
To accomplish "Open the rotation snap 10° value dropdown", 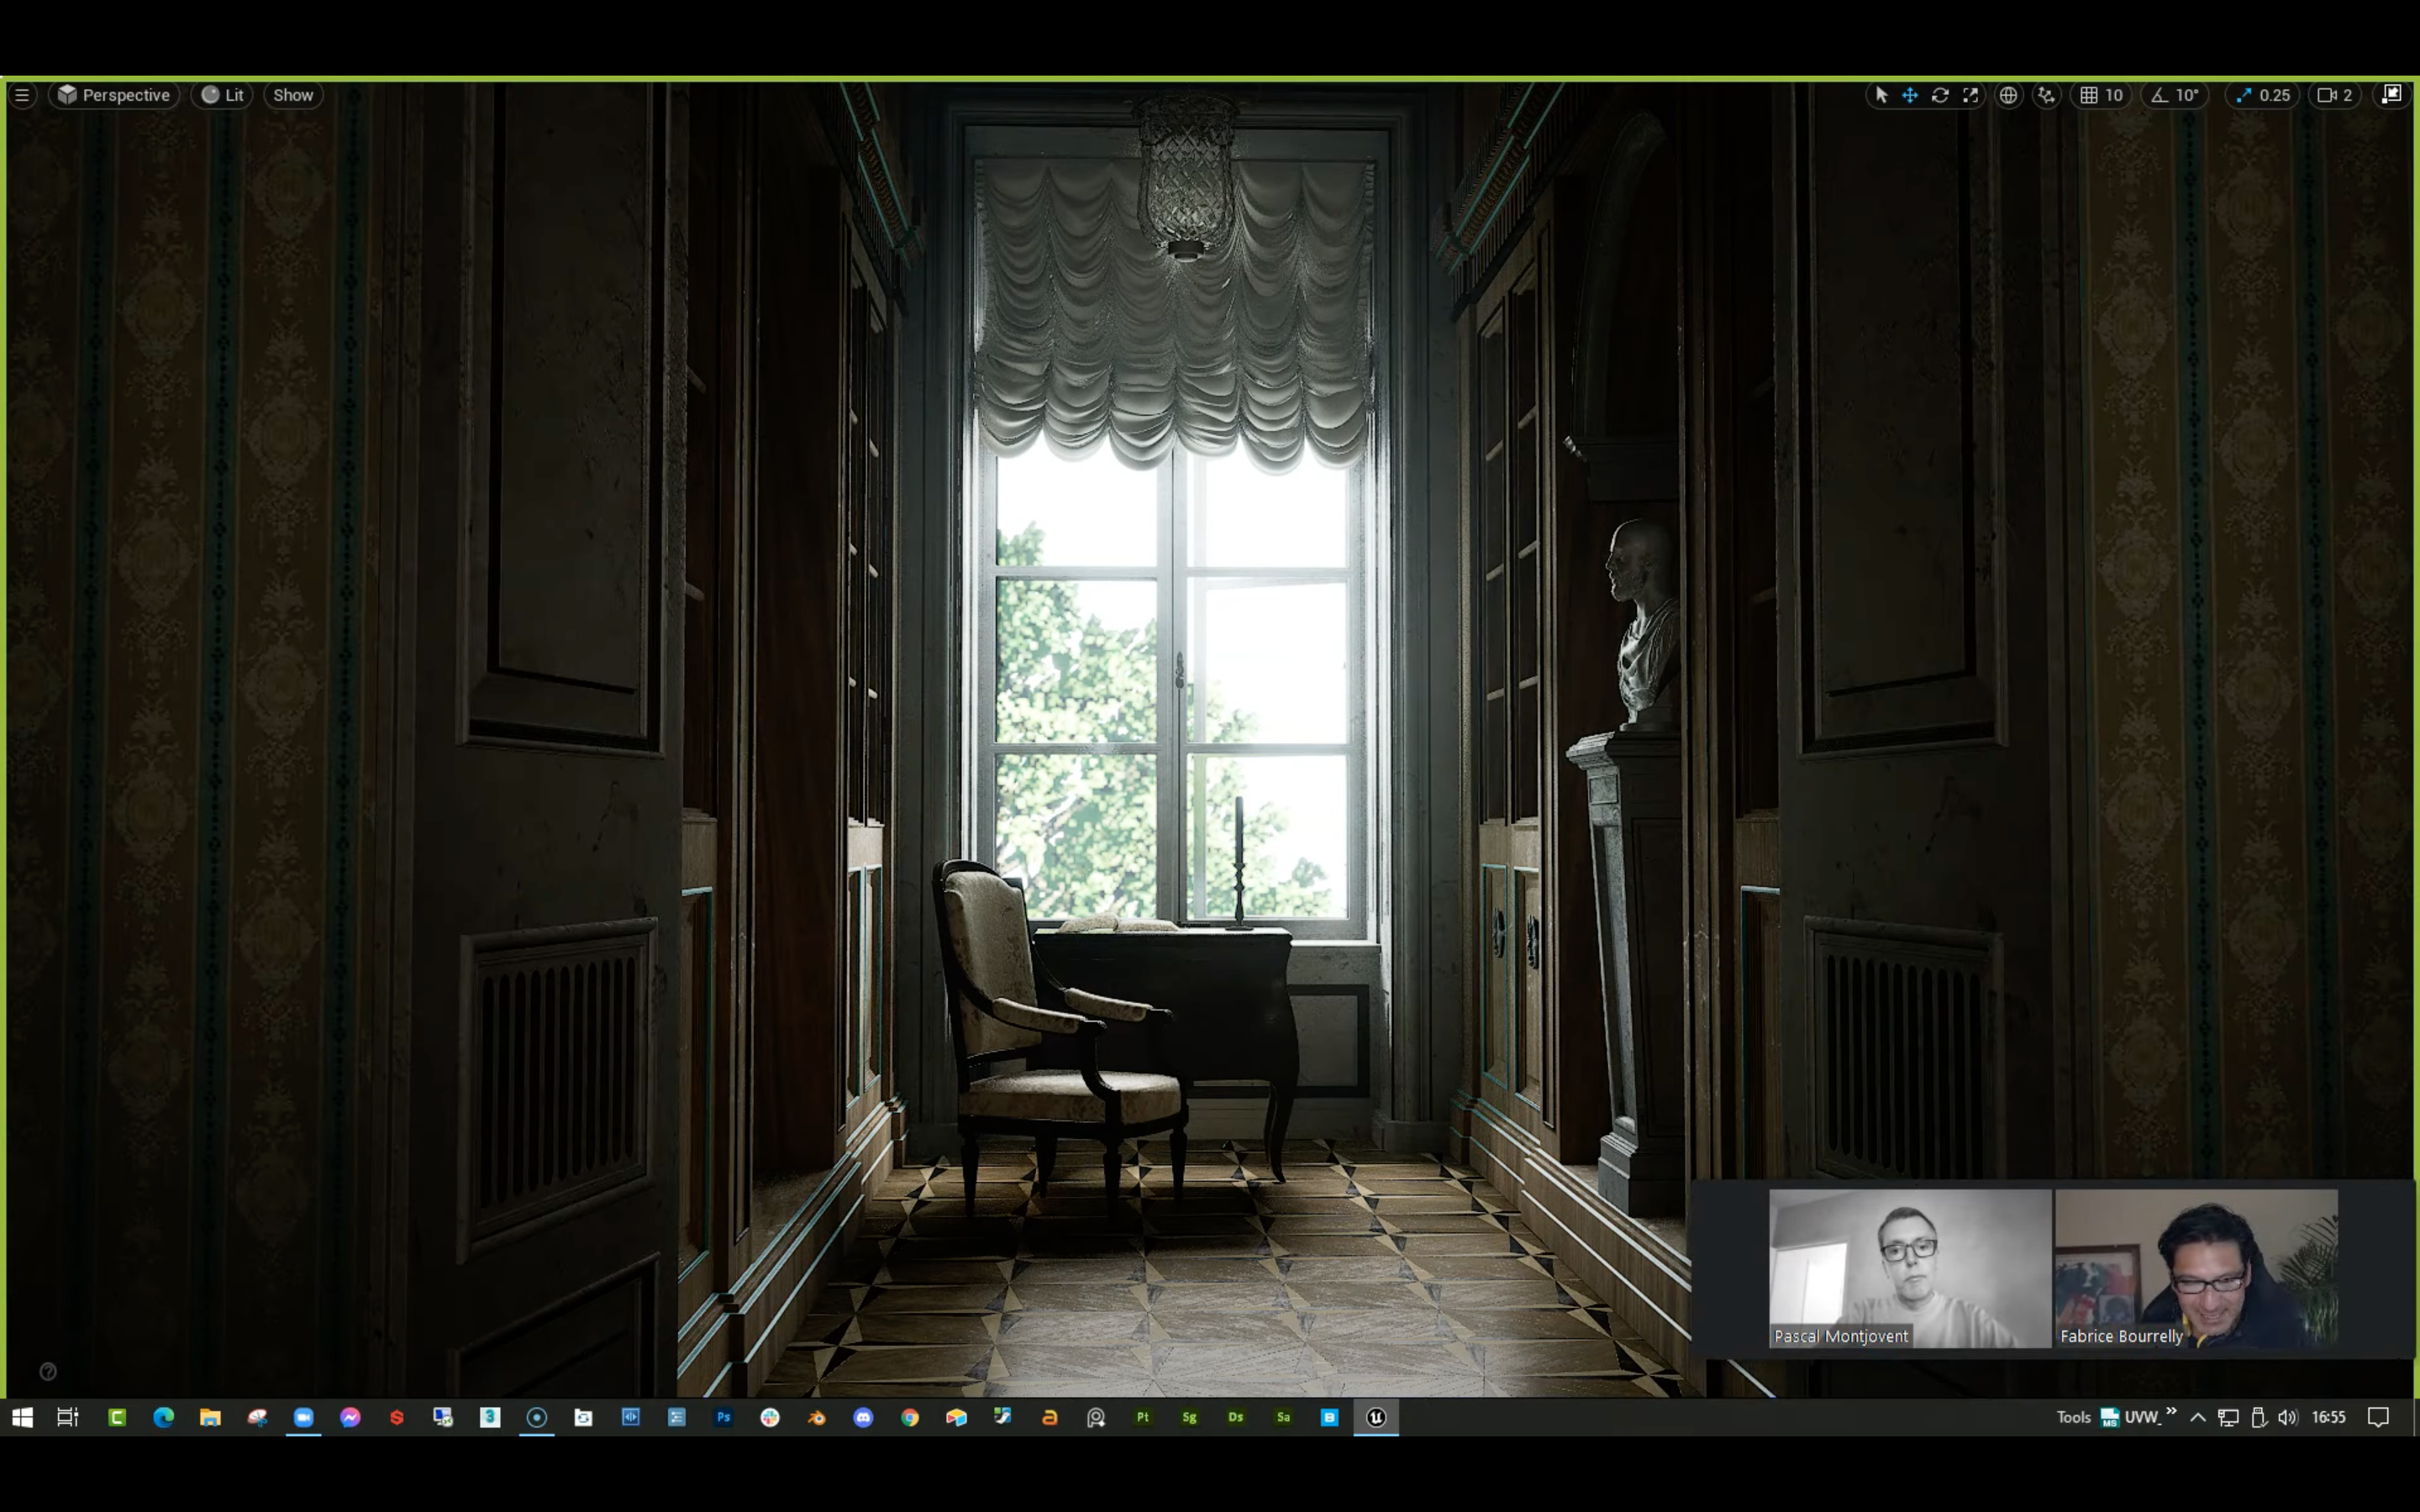I will tap(2187, 95).
